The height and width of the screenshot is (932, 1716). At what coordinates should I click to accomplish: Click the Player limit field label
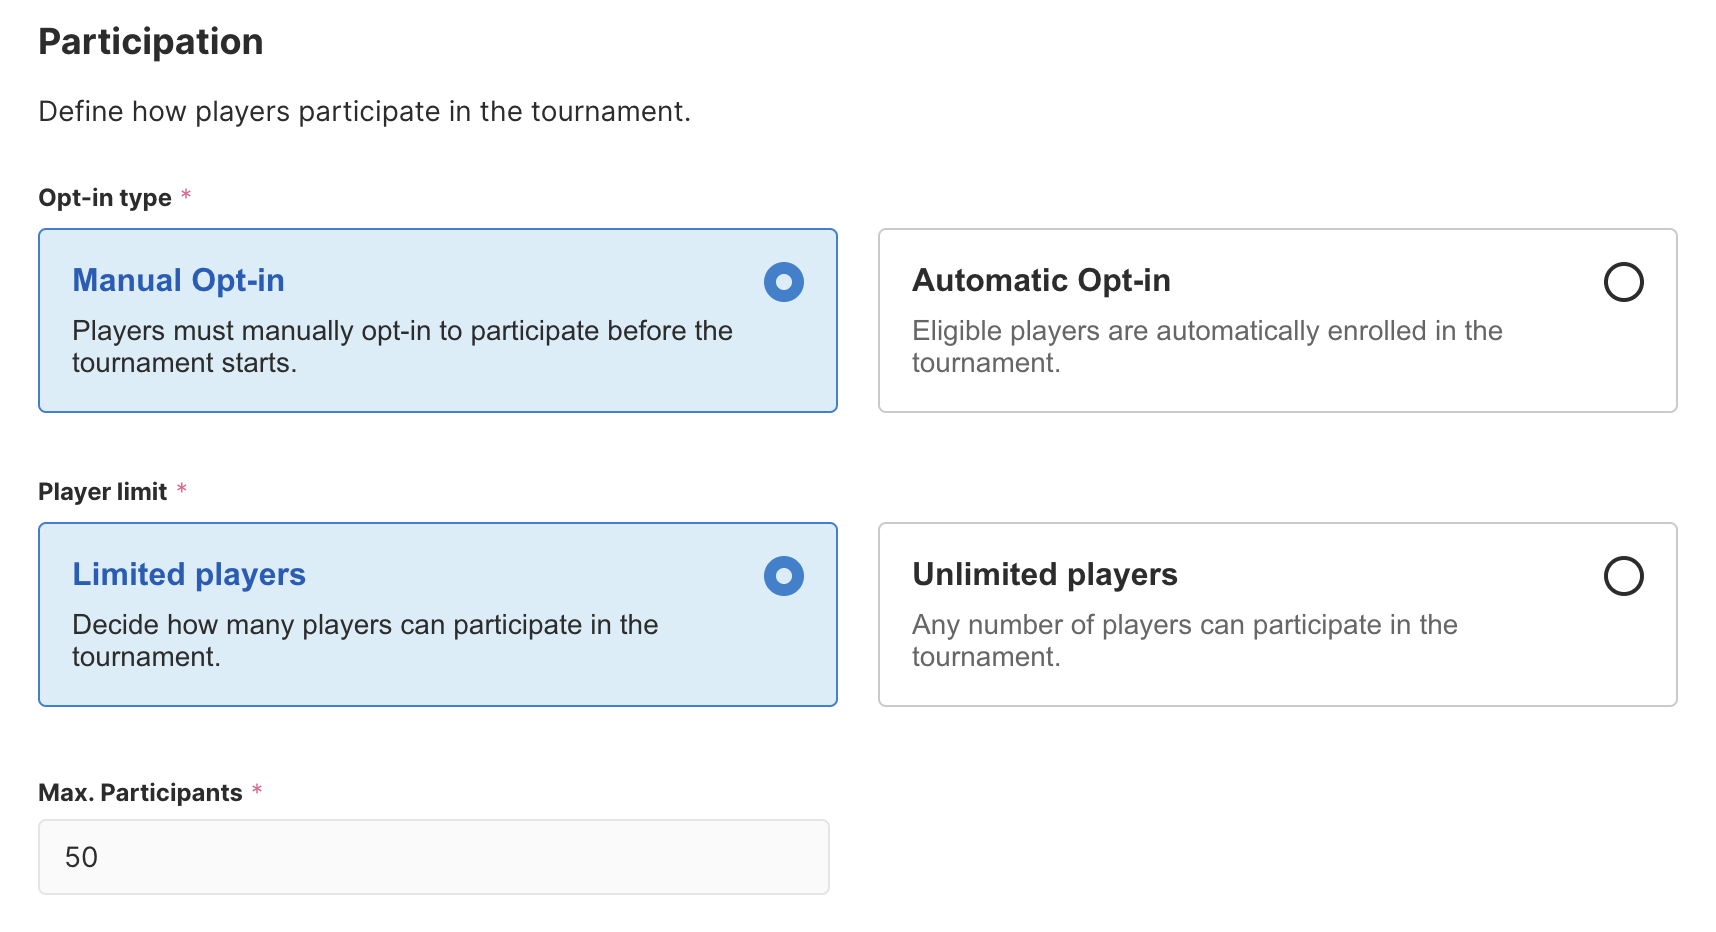pos(102,492)
